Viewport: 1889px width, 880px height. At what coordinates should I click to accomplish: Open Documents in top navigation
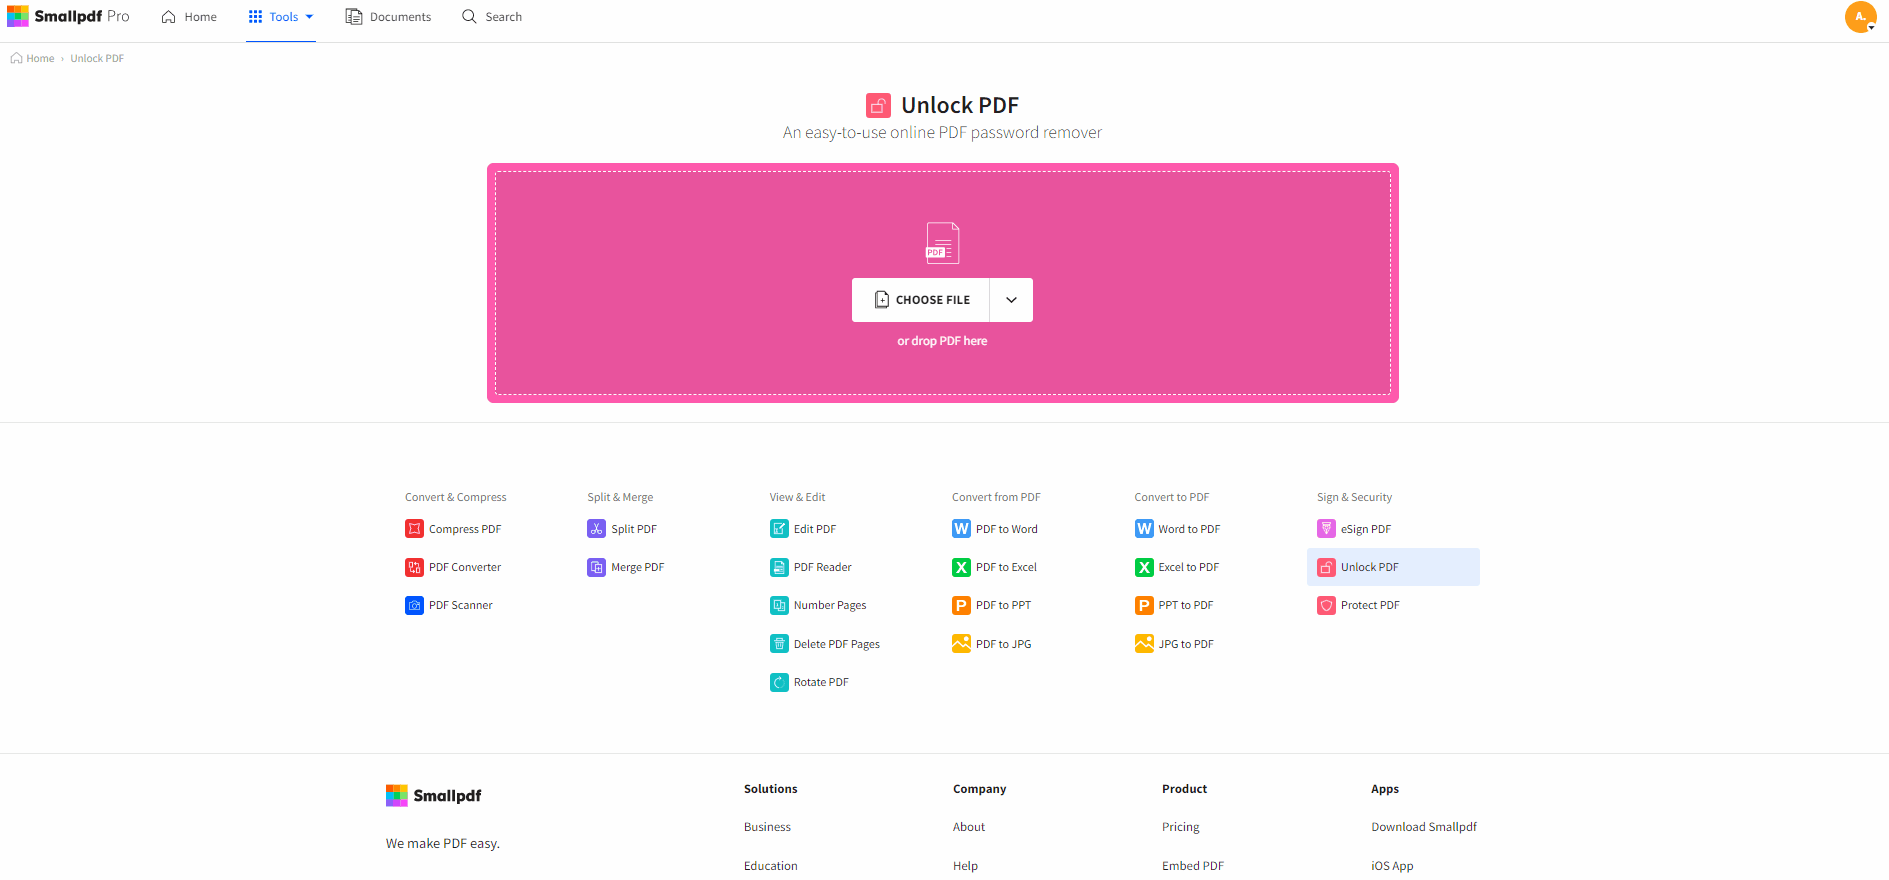pos(388,17)
